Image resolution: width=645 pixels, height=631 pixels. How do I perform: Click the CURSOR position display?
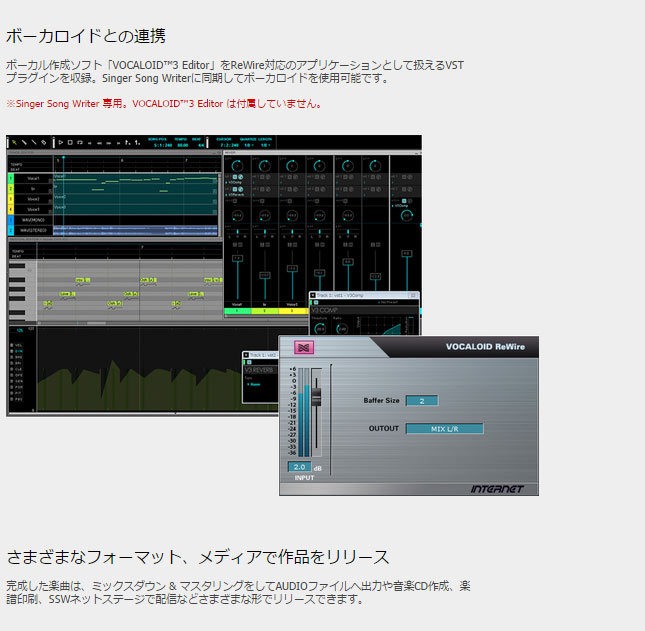click(x=230, y=145)
